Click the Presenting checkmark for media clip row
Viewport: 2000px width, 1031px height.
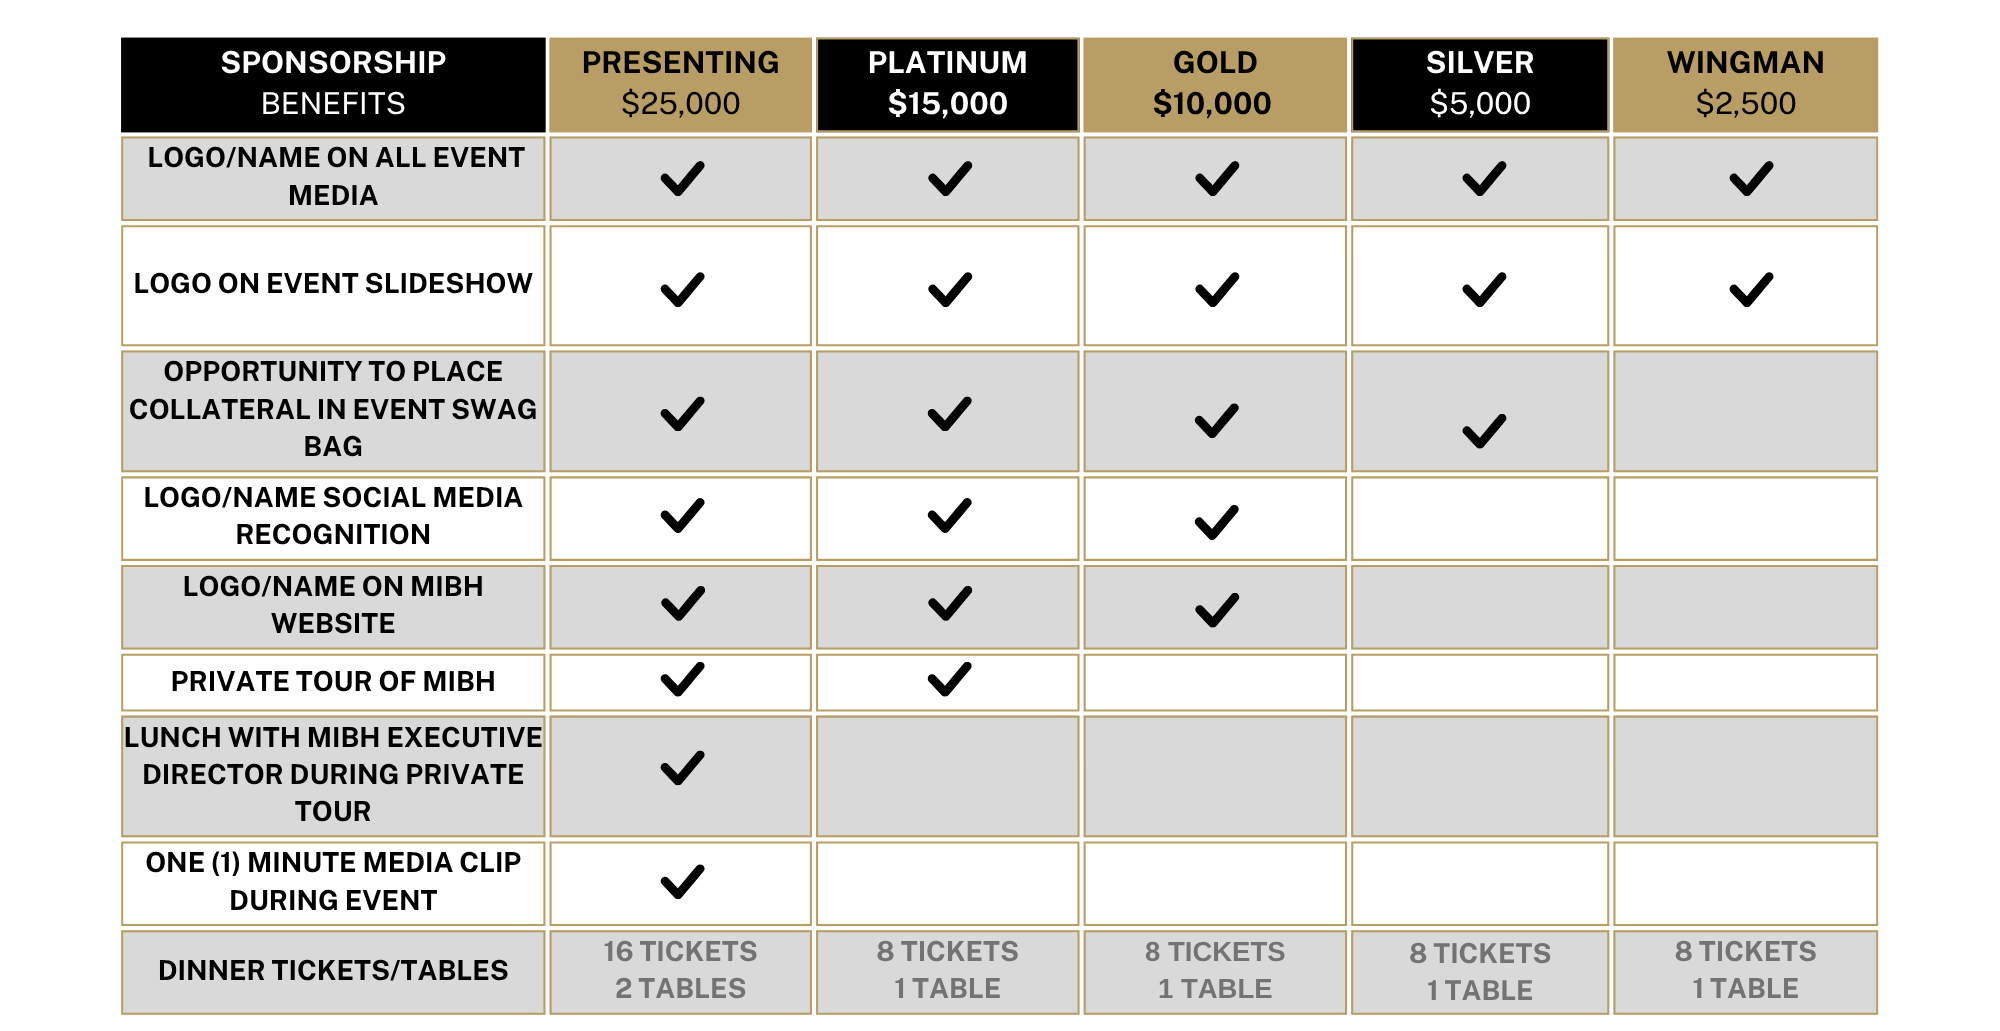point(682,882)
